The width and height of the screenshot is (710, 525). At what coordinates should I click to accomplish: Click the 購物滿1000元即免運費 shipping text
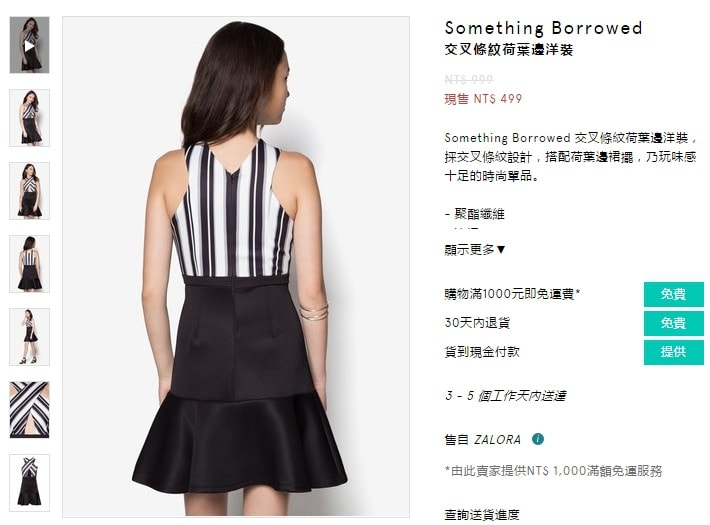click(x=512, y=294)
